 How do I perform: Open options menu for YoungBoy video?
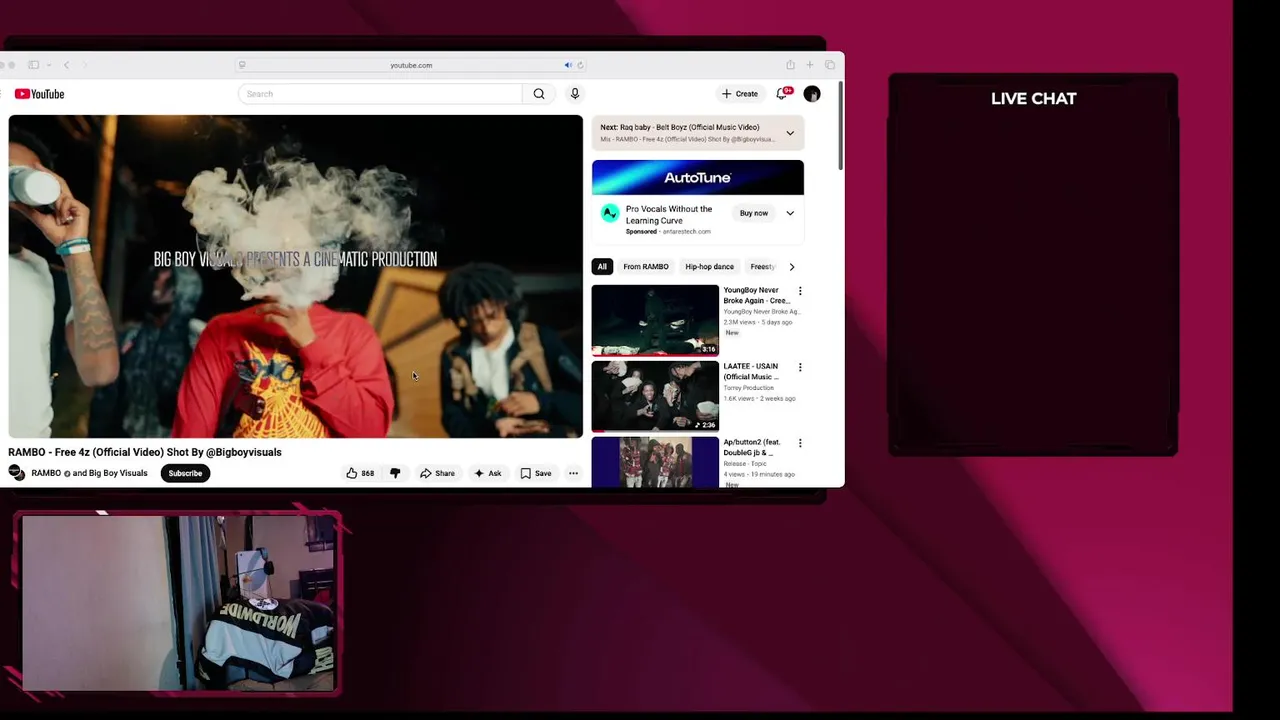[800, 291]
